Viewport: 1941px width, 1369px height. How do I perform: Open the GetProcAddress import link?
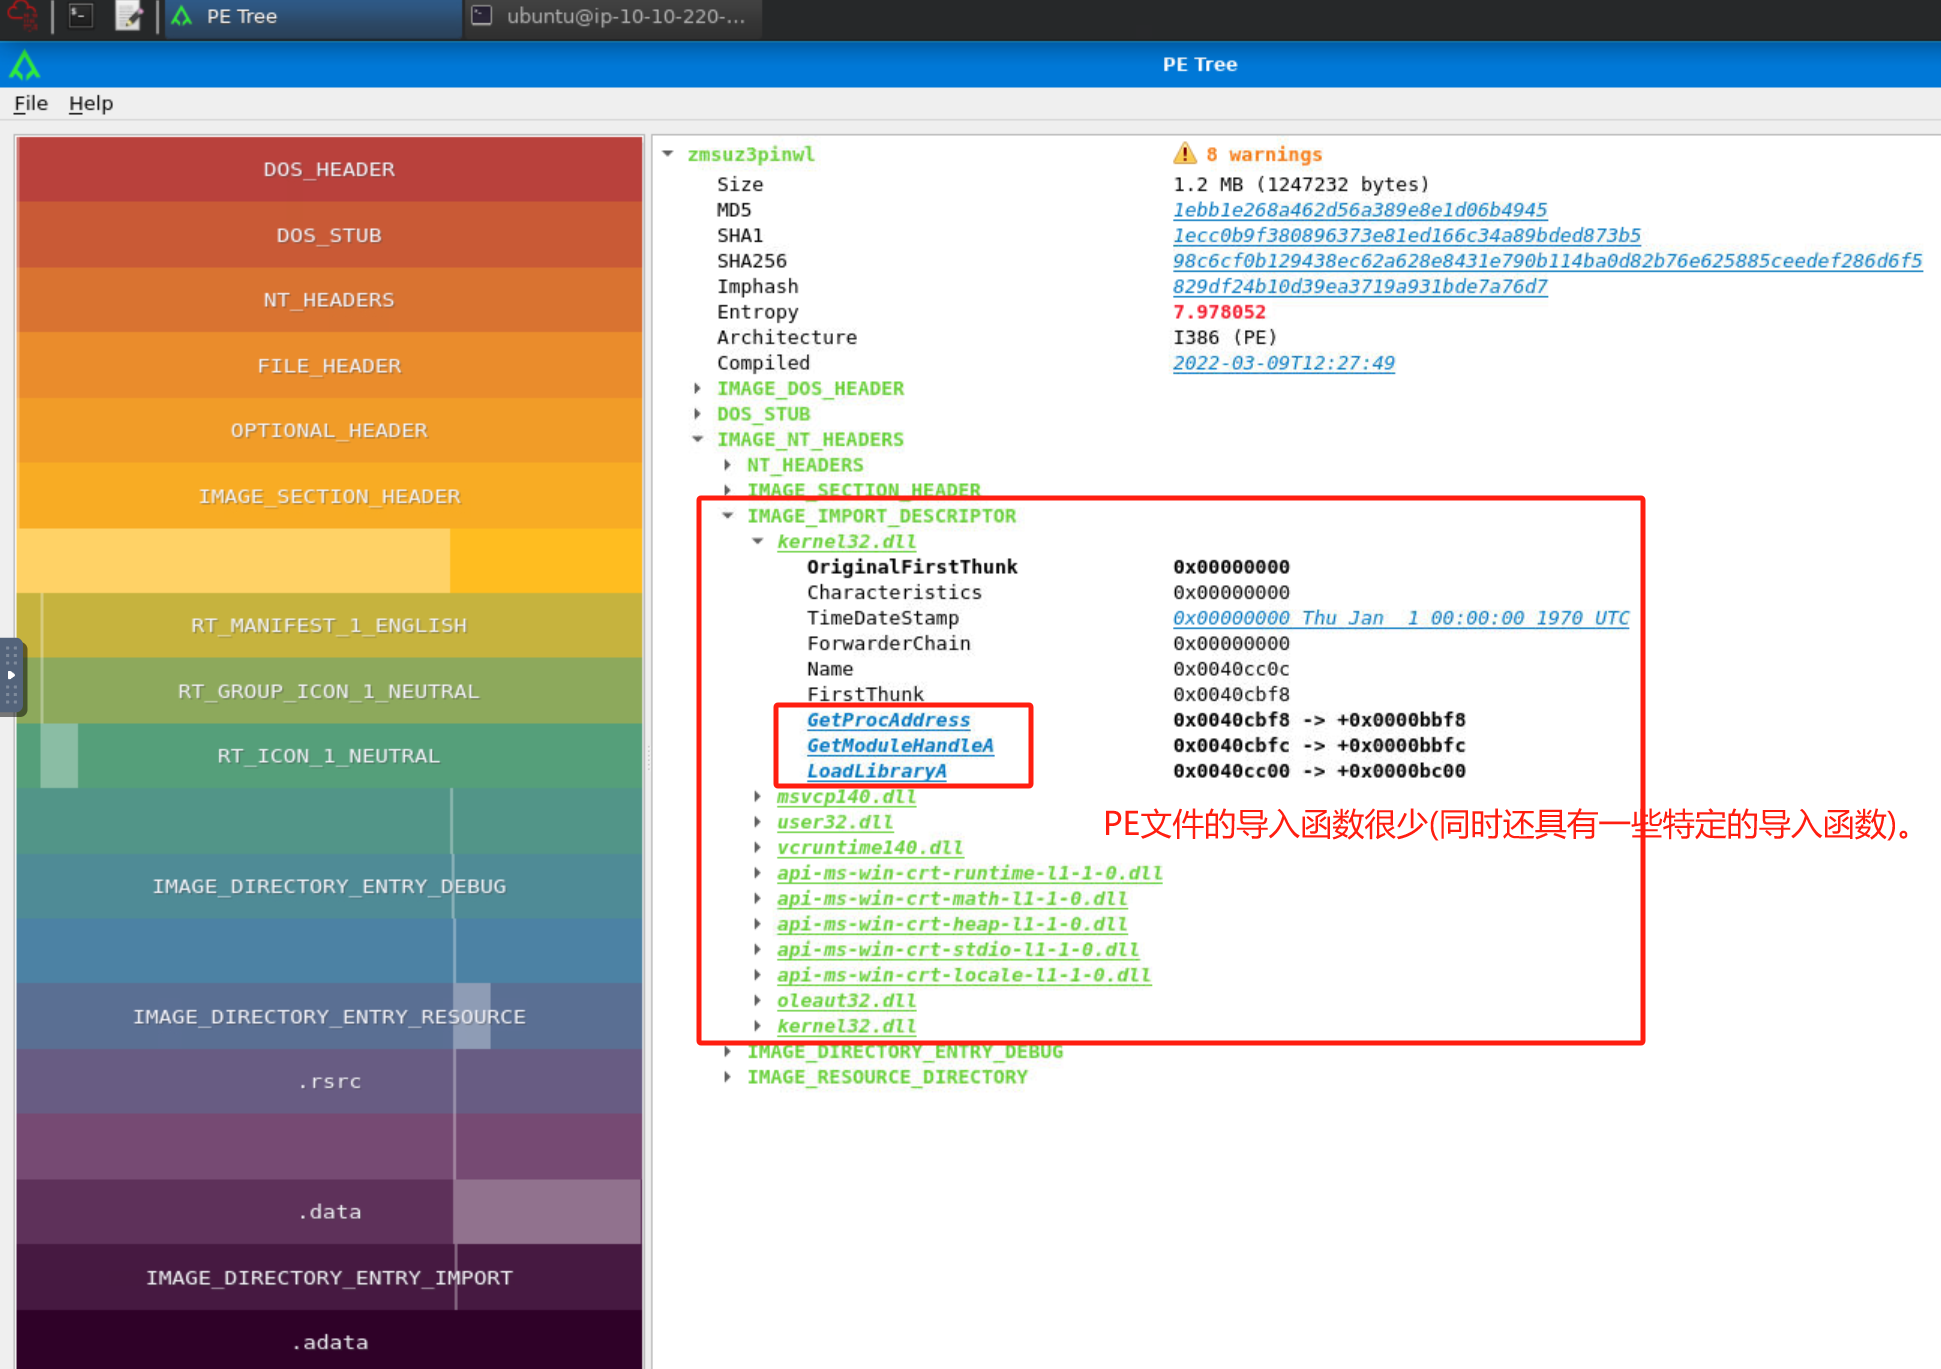[888, 720]
